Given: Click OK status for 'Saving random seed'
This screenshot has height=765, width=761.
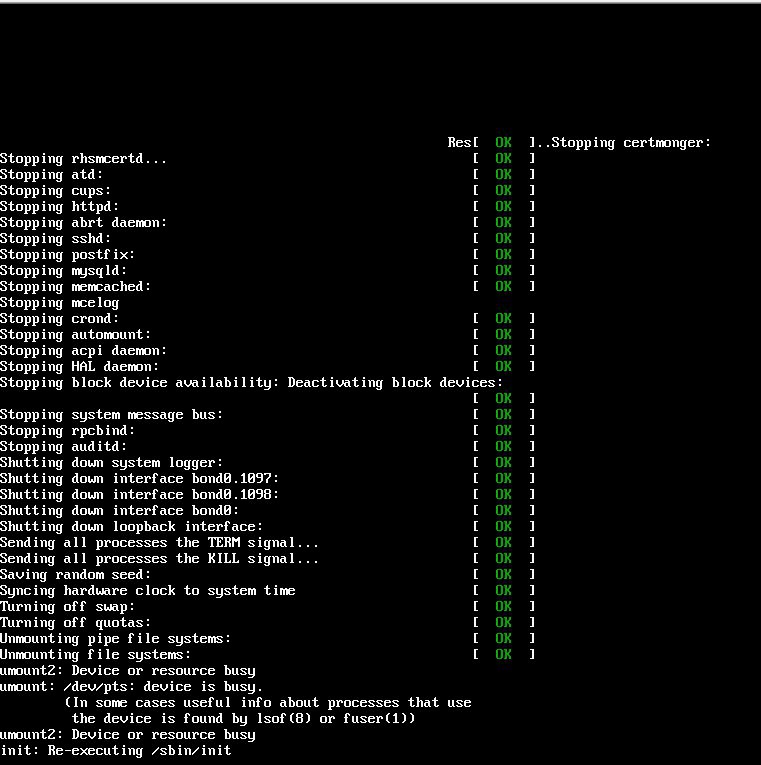Looking at the screenshot, I should coord(503,574).
